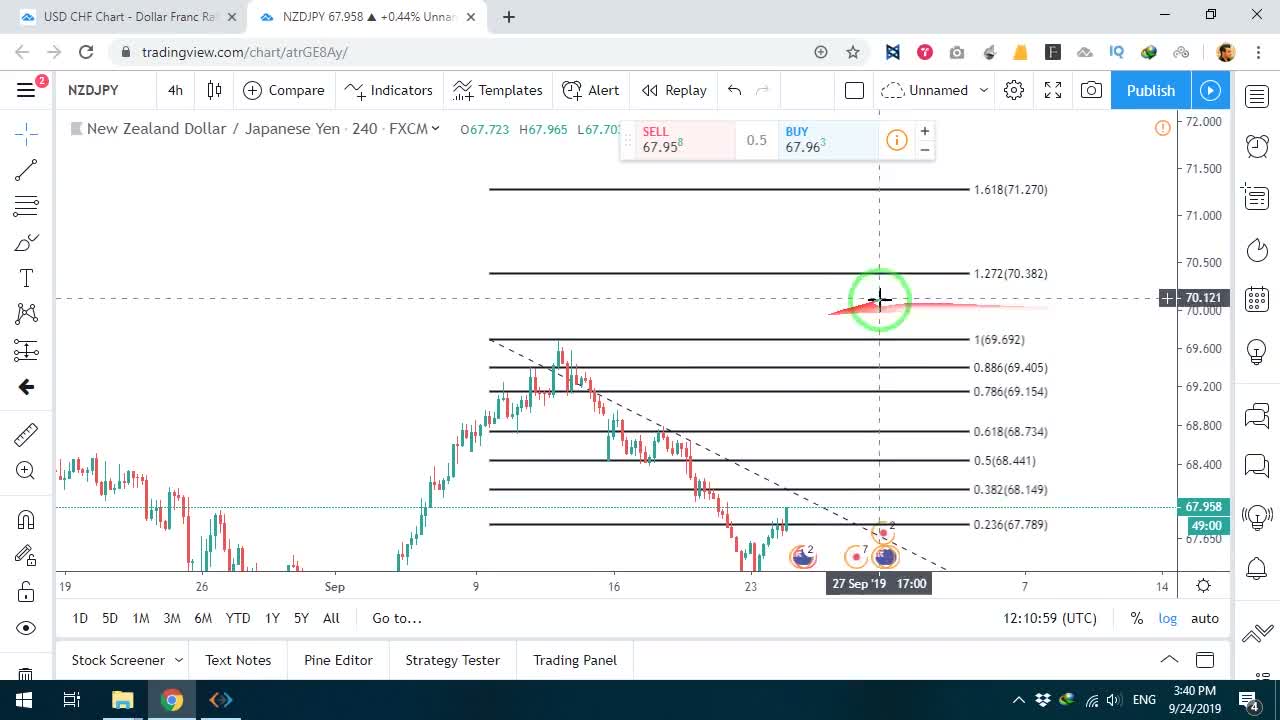Image resolution: width=1280 pixels, height=720 pixels.
Task: Increase order quantity with plus stepper
Action: pyautogui.click(x=925, y=131)
